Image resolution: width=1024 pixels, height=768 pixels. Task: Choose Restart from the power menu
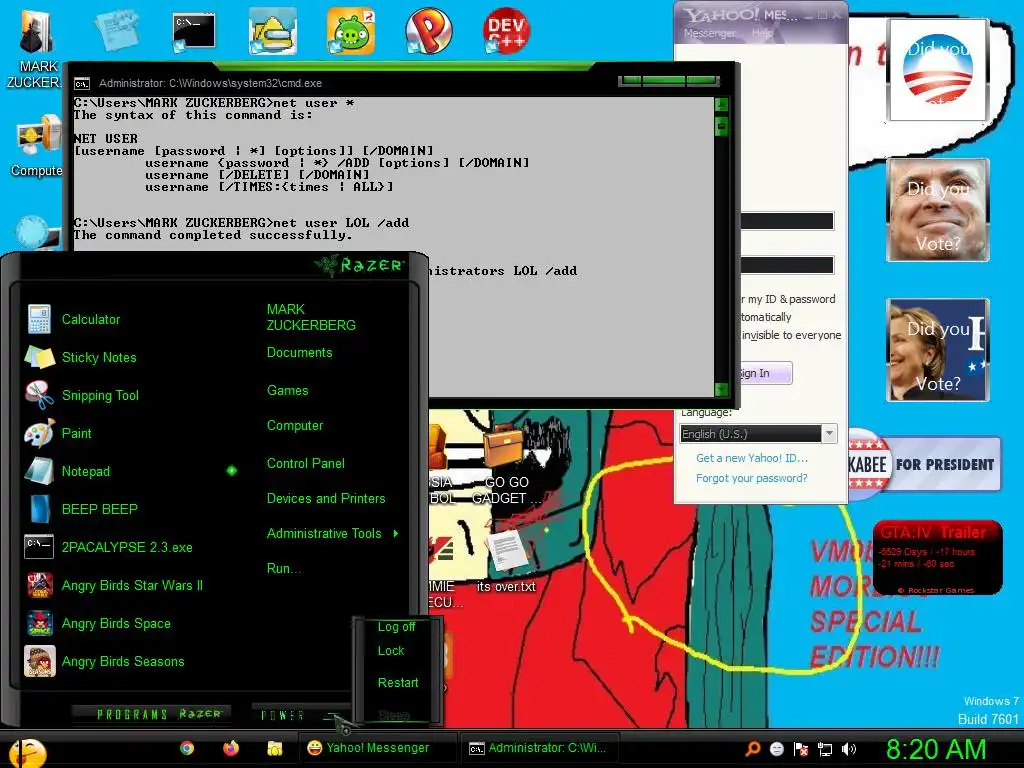[x=398, y=683]
